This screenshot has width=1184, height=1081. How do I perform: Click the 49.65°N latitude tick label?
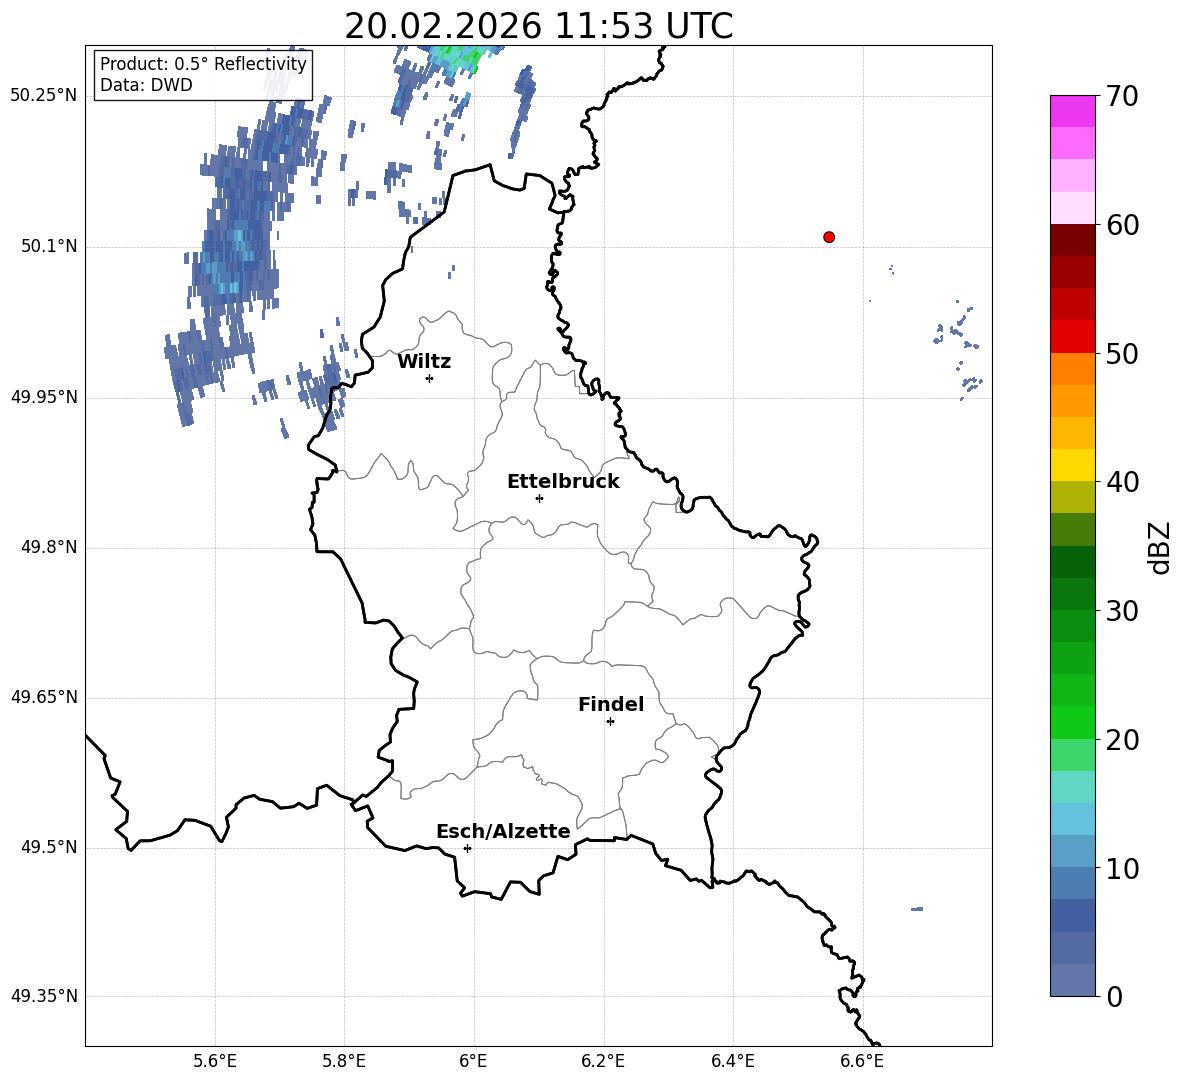click(x=44, y=697)
